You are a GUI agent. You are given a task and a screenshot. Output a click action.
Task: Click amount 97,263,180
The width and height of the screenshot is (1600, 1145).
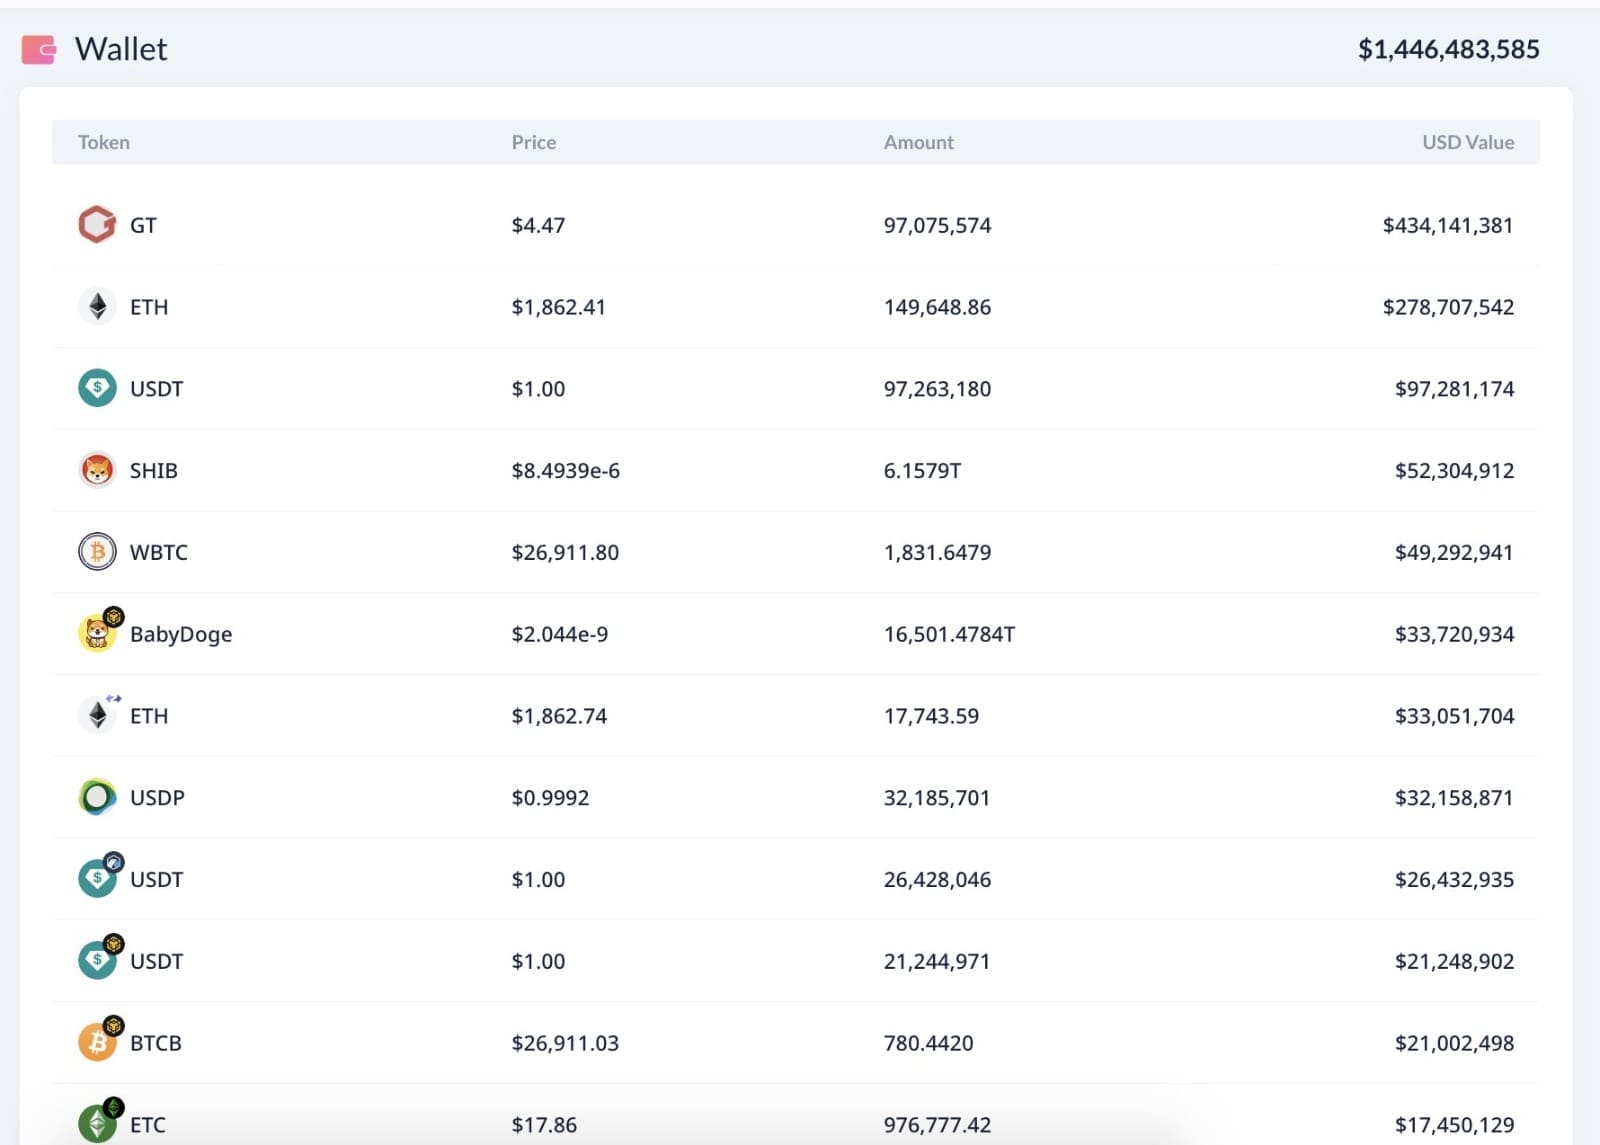coord(937,389)
